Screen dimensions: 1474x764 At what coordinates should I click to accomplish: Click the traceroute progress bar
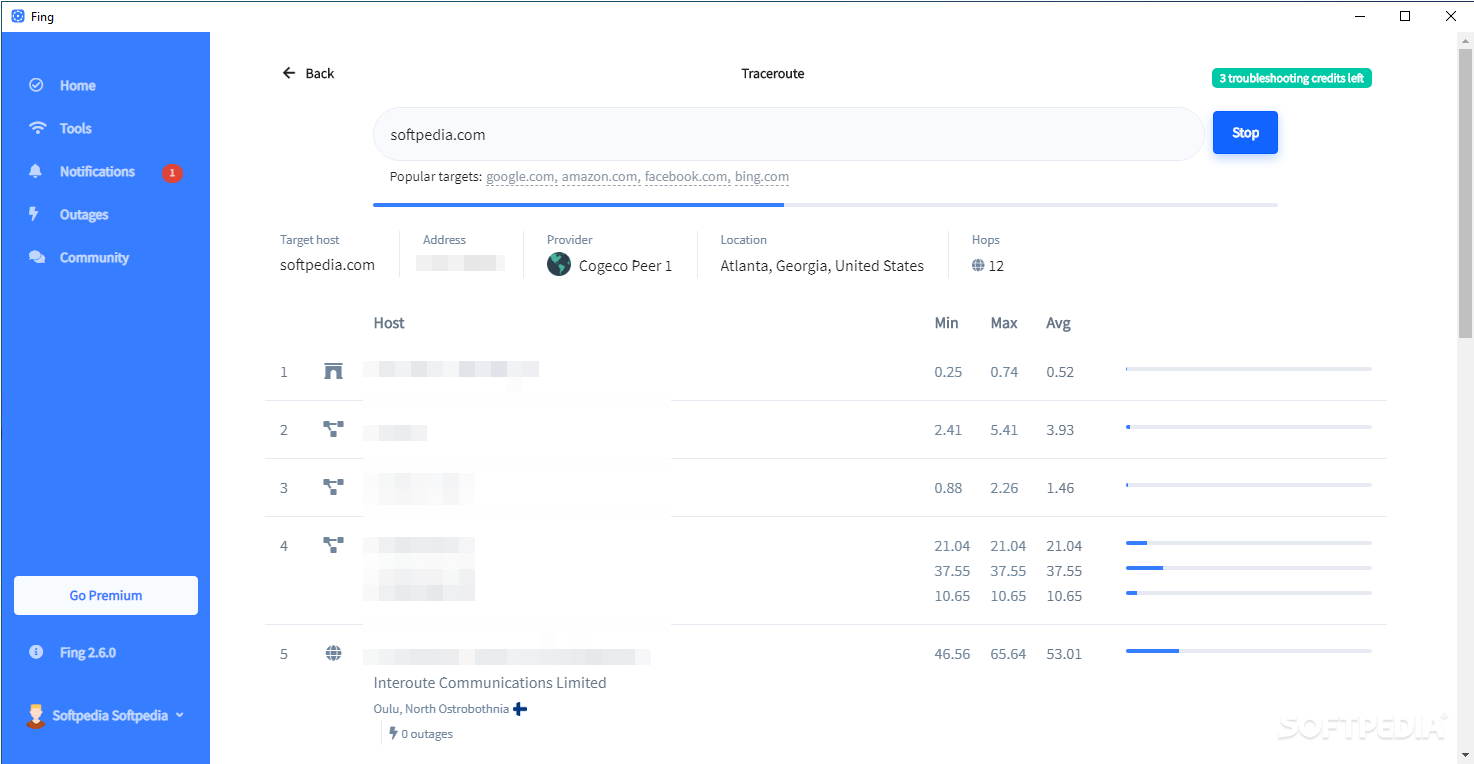(x=825, y=205)
